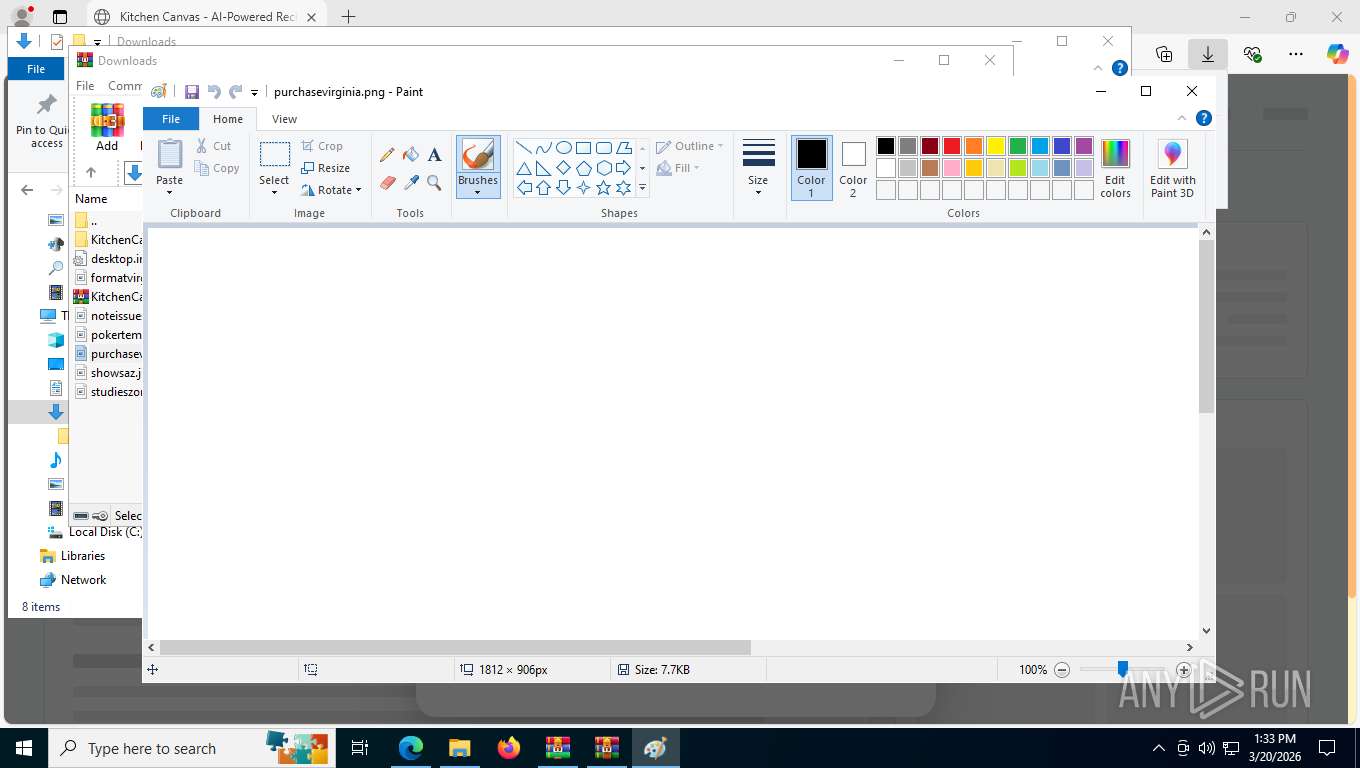Choose the Rectangle shape
The width and height of the screenshot is (1360, 768).
(584, 147)
